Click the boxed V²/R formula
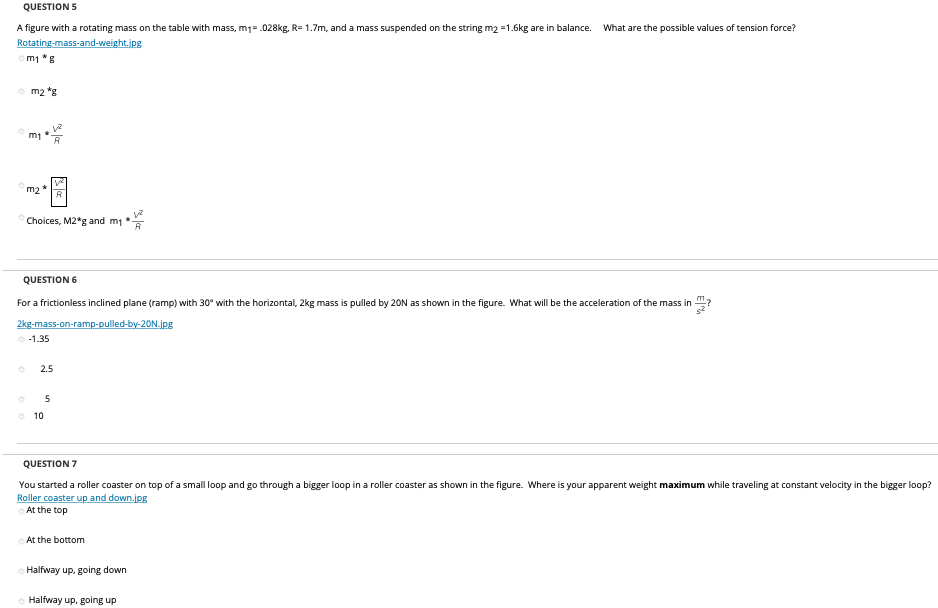The width and height of the screenshot is (938, 608). tap(59, 191)
